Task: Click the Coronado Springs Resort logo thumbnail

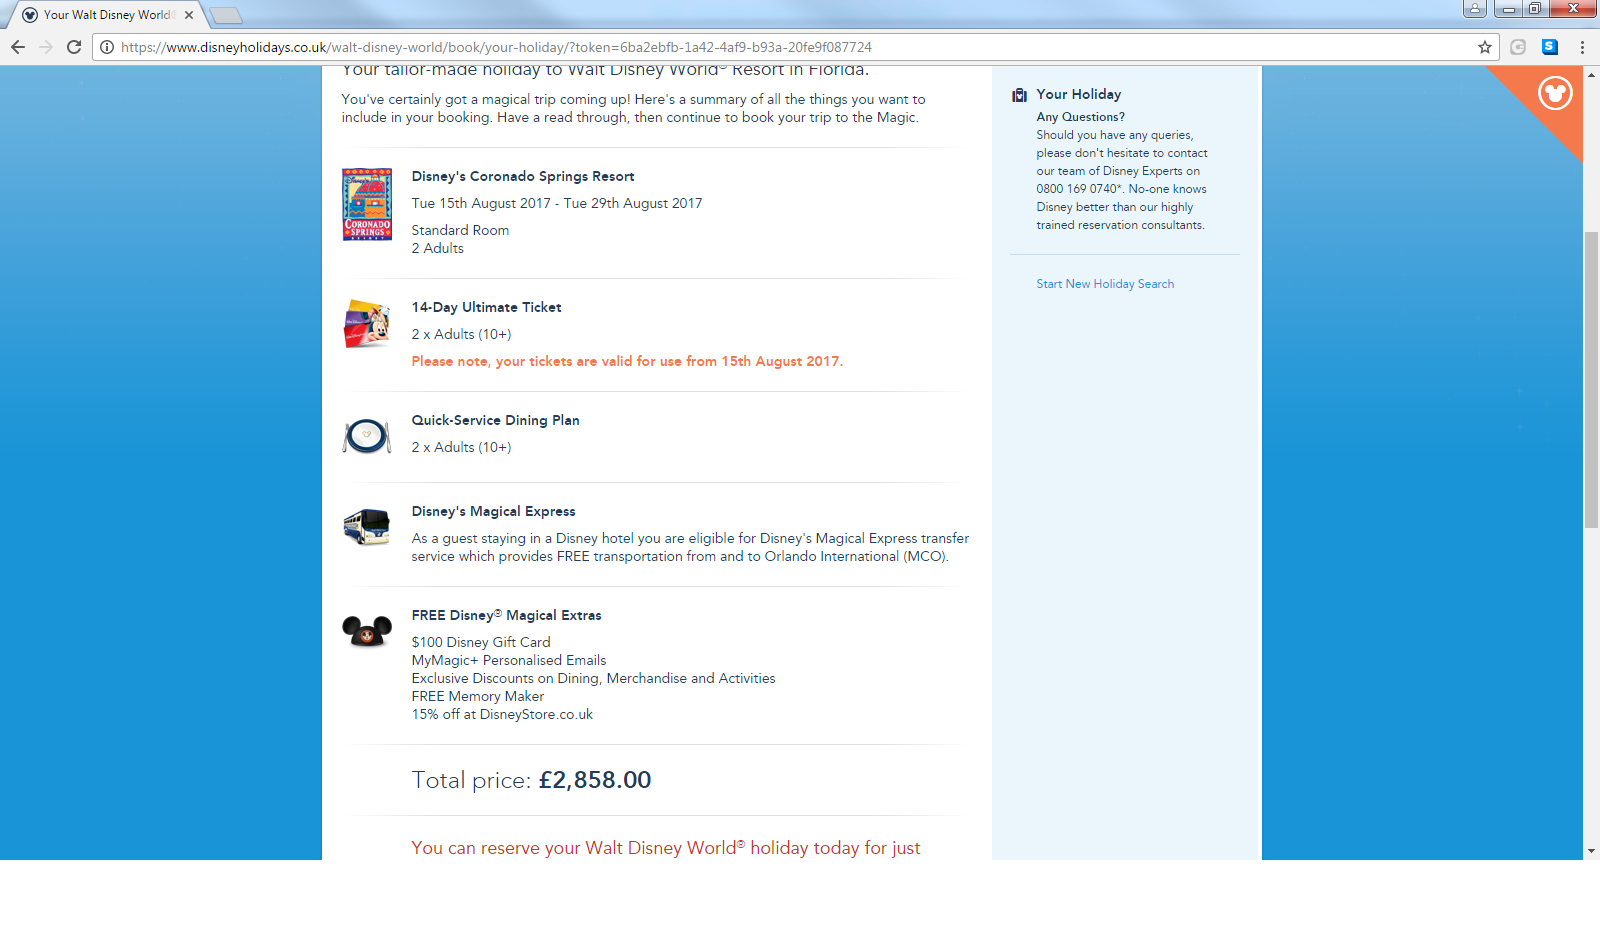Action: [x=367, y=204]
